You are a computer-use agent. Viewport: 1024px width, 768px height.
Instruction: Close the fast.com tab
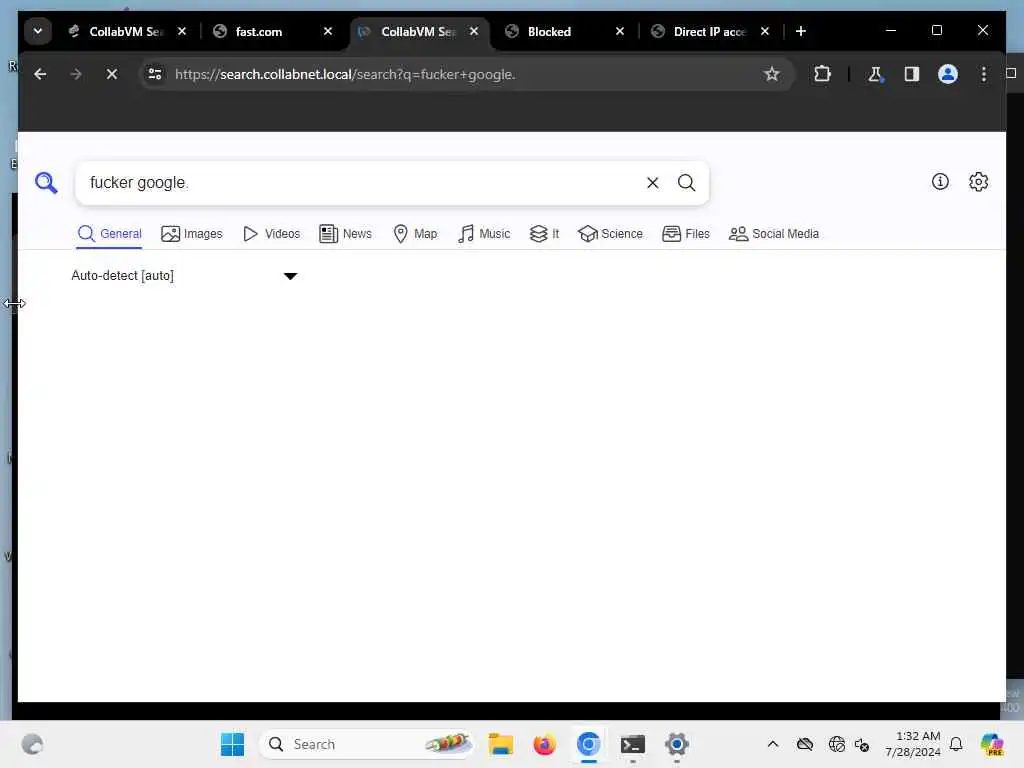[328, 31]
